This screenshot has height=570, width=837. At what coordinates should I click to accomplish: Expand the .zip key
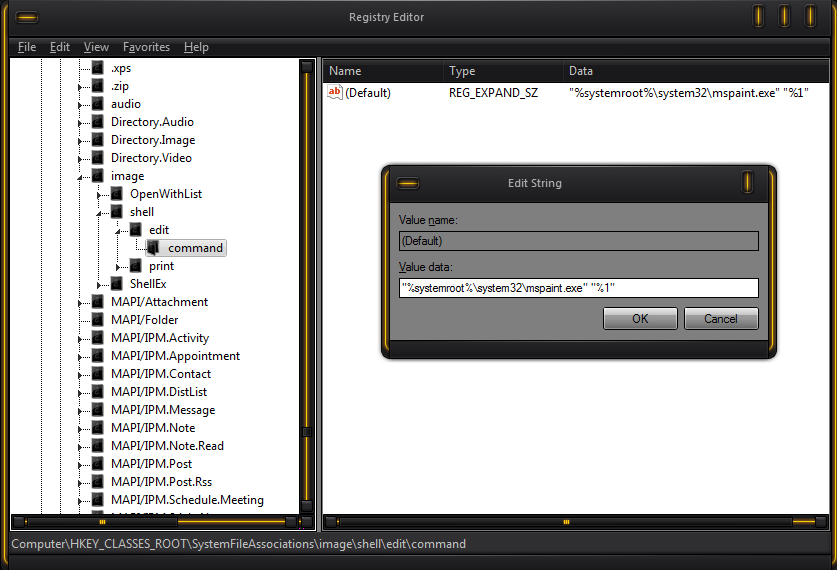tap(80, 87)
